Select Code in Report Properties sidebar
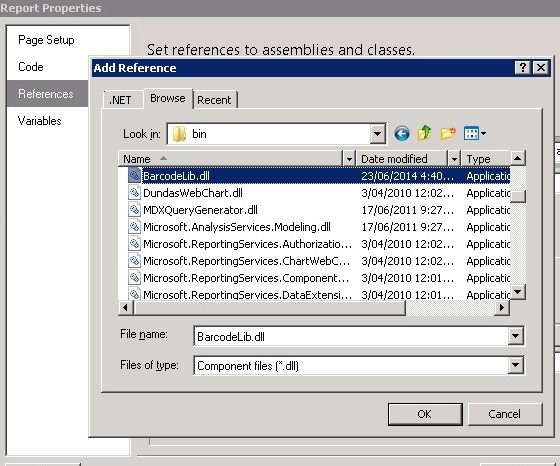The image size is (560, 466). (31, 67)
